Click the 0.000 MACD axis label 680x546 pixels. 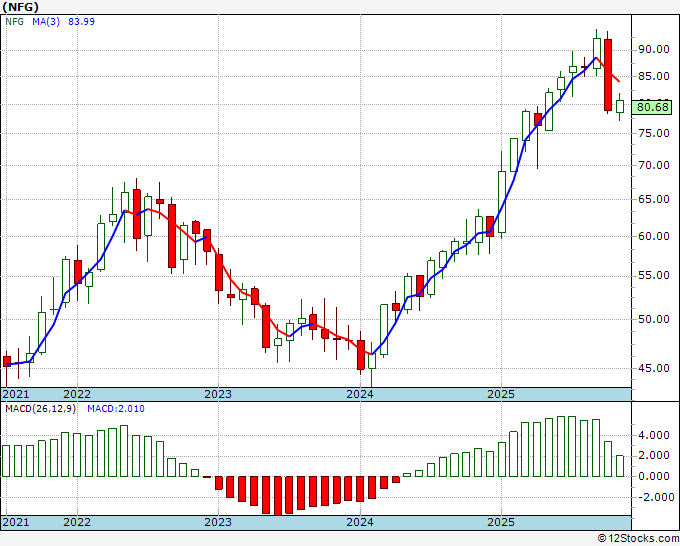(654, 476)
